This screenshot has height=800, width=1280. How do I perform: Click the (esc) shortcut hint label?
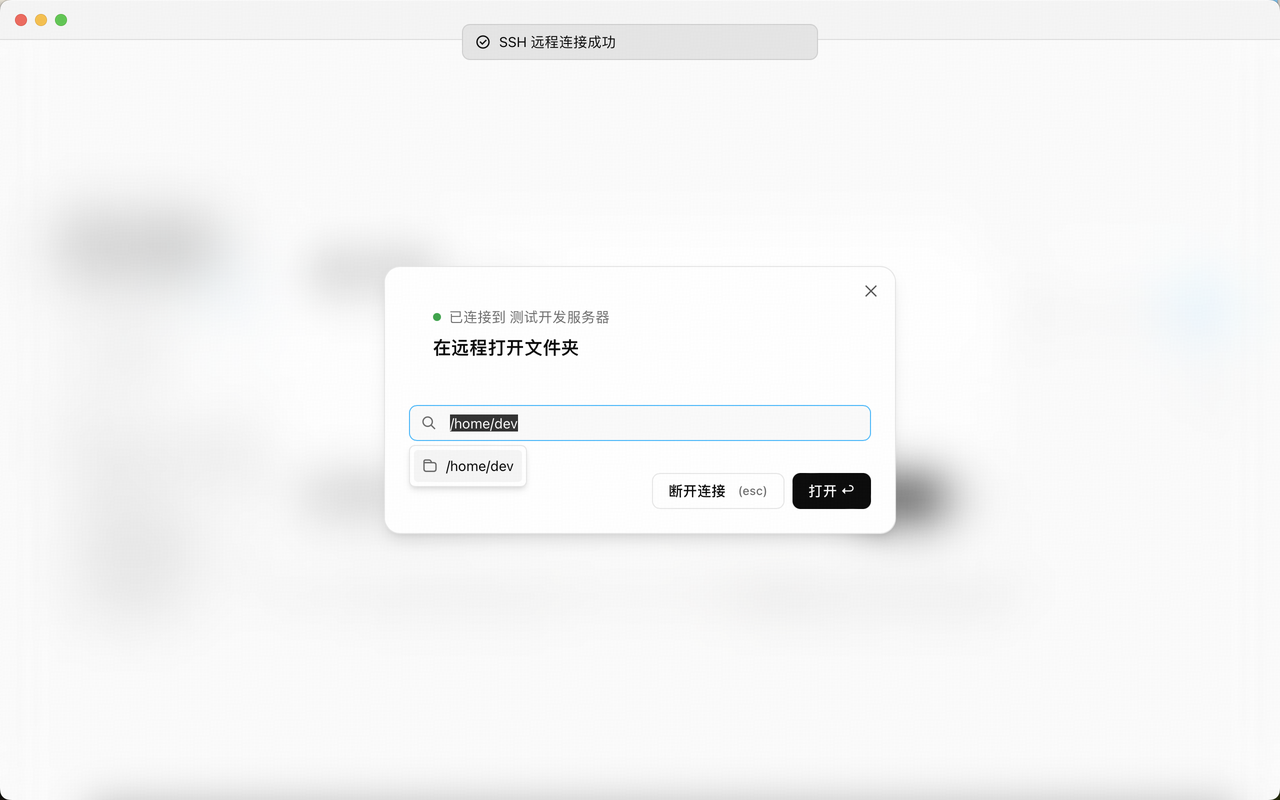(752, 491)
